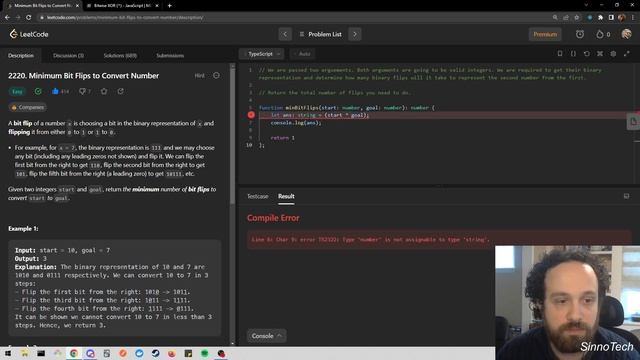
Task: Click the feedback smiley icon
Action: pos(216,76)
